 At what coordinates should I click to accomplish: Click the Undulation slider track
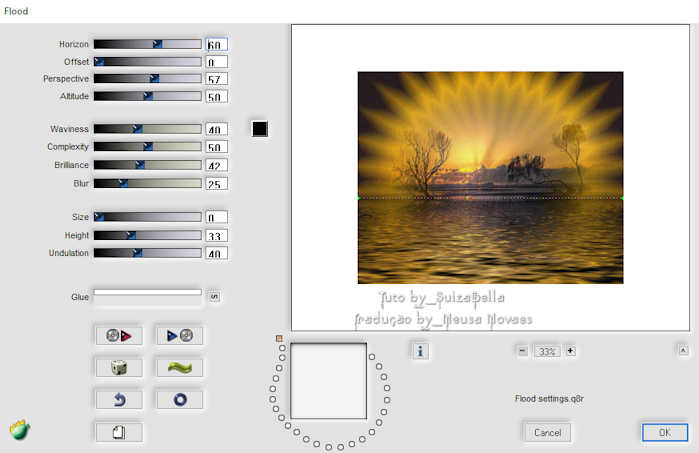point(148,253)
